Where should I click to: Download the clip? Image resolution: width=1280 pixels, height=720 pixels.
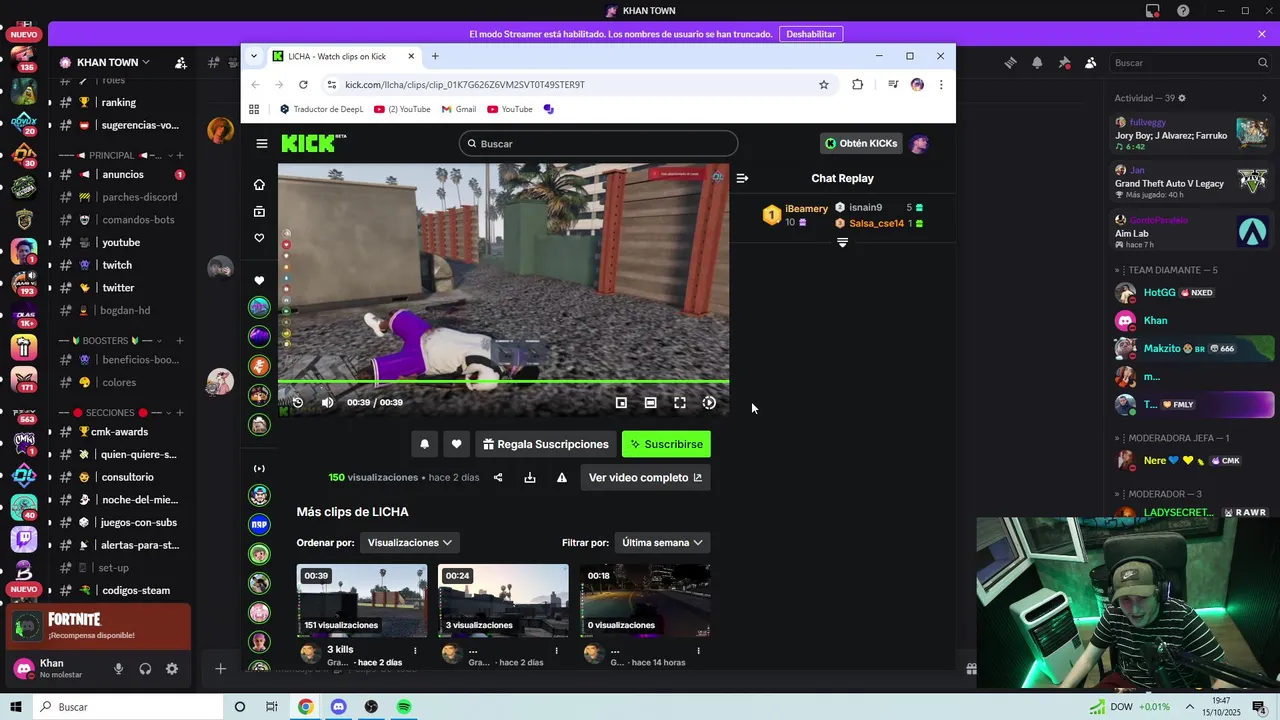[530, 478]
